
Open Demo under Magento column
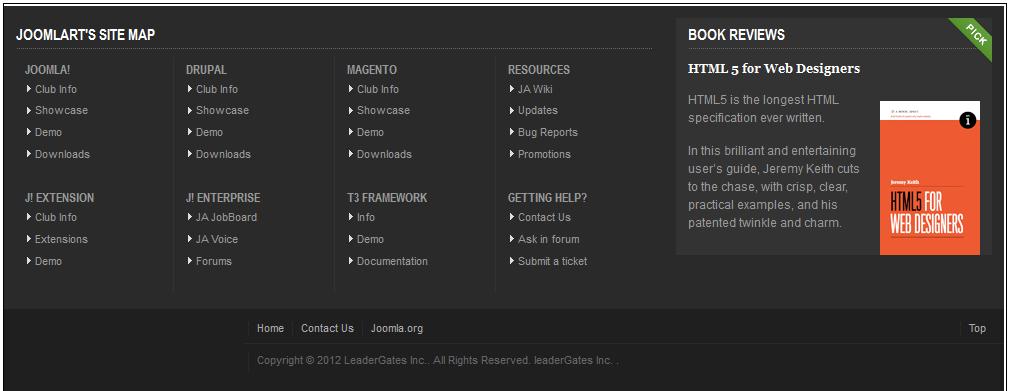click(x=370, y=132)
